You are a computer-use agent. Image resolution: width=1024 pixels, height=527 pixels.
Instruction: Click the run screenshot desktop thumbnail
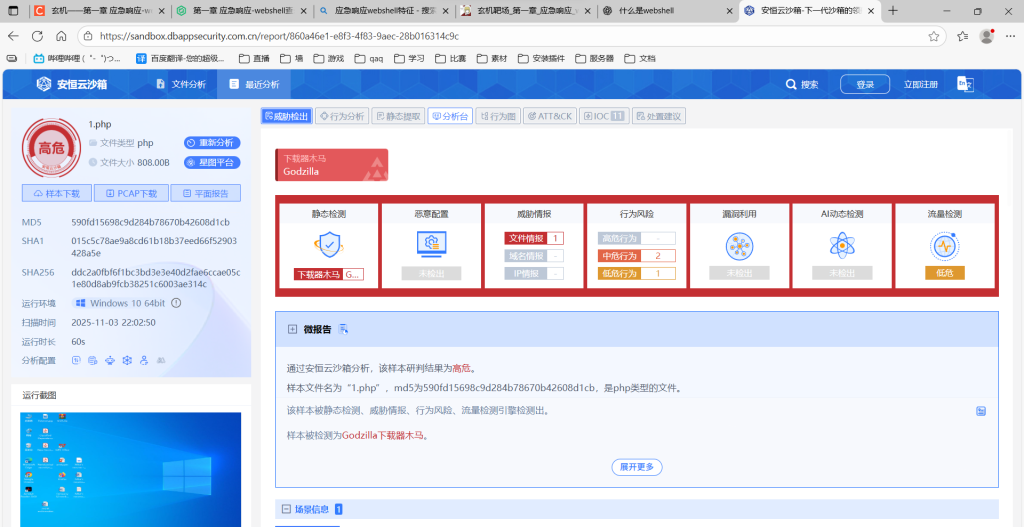tap(131, 469)
